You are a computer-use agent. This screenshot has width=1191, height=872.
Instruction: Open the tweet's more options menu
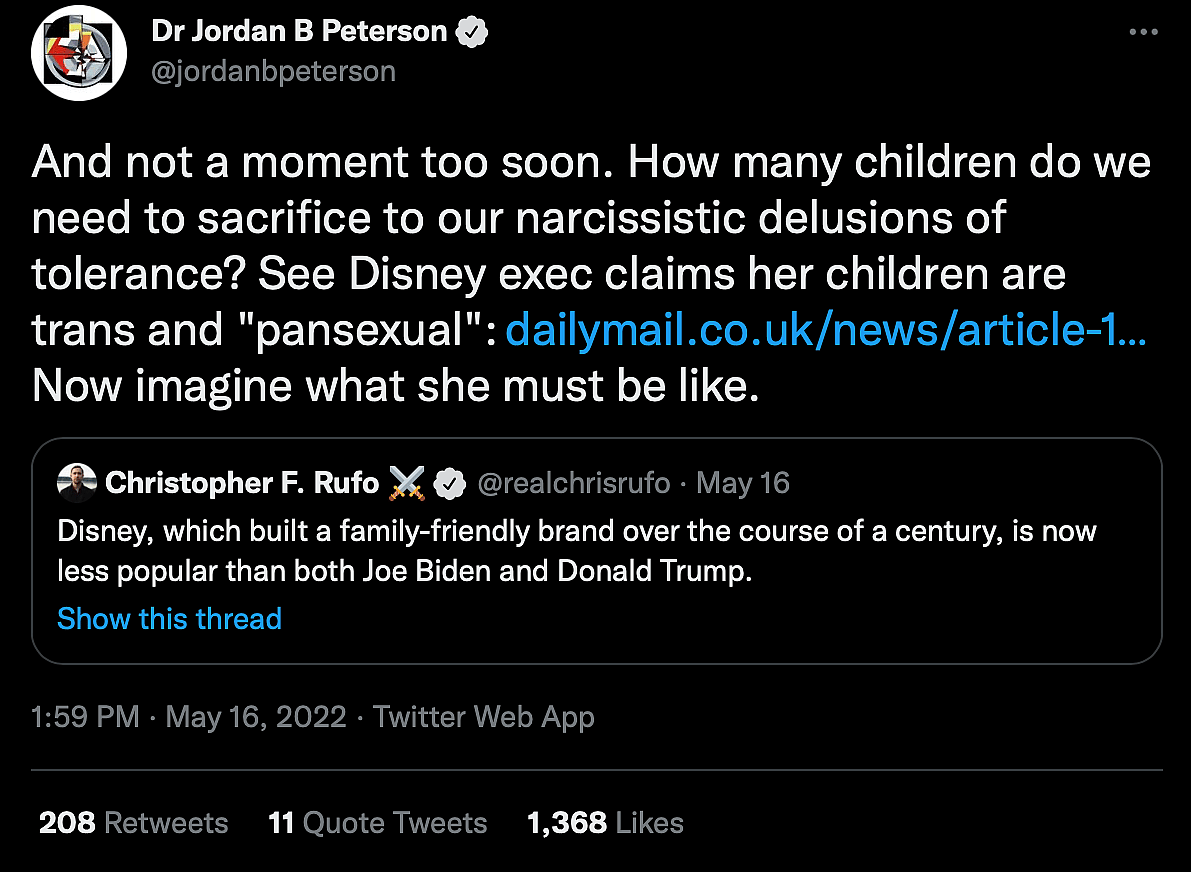point(1143,32)
